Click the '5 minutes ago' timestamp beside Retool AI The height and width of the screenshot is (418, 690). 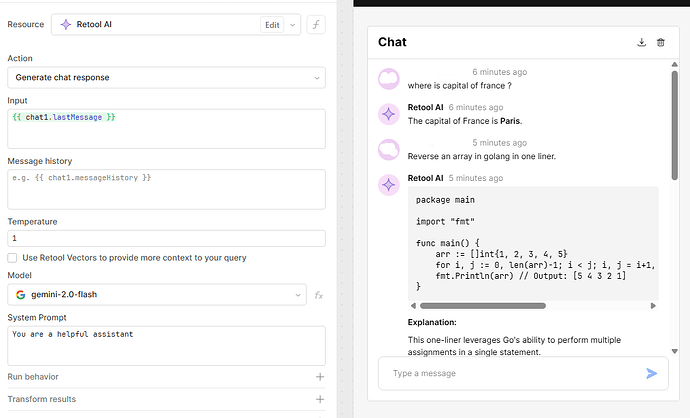coord(476,178)
